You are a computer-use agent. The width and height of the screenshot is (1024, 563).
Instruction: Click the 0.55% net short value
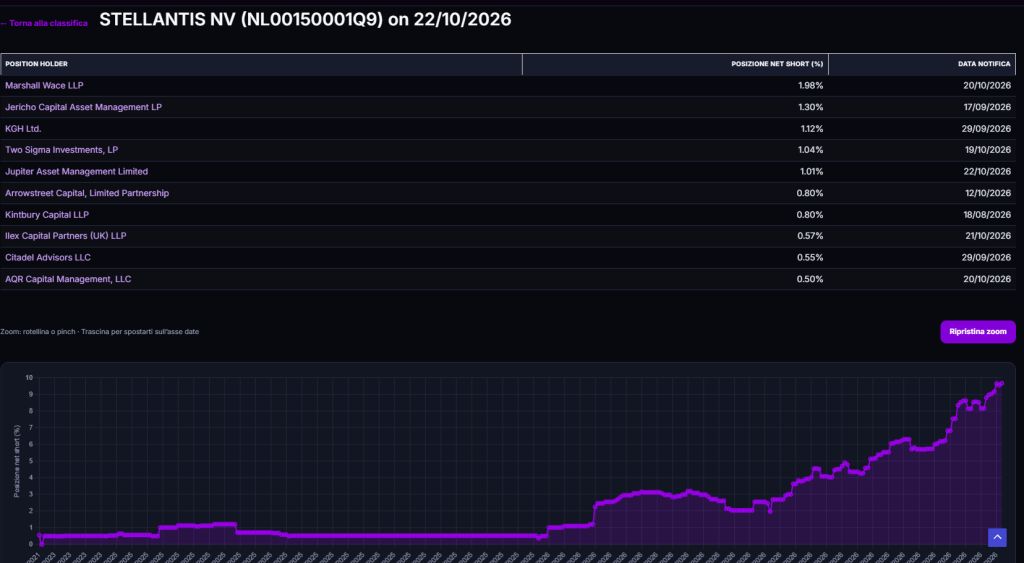[810, 257]
